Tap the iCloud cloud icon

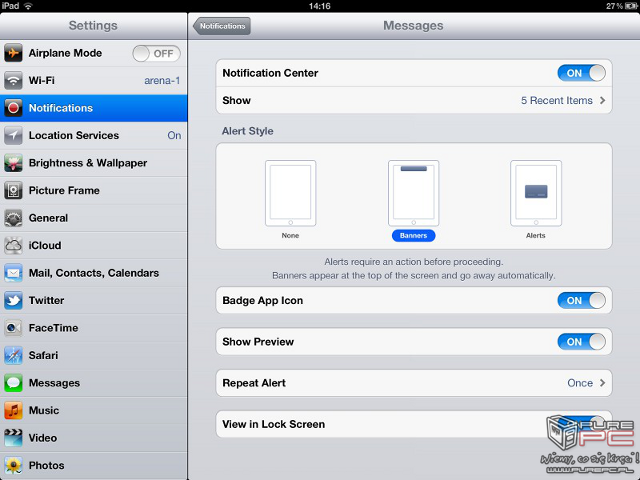(14, 245)
